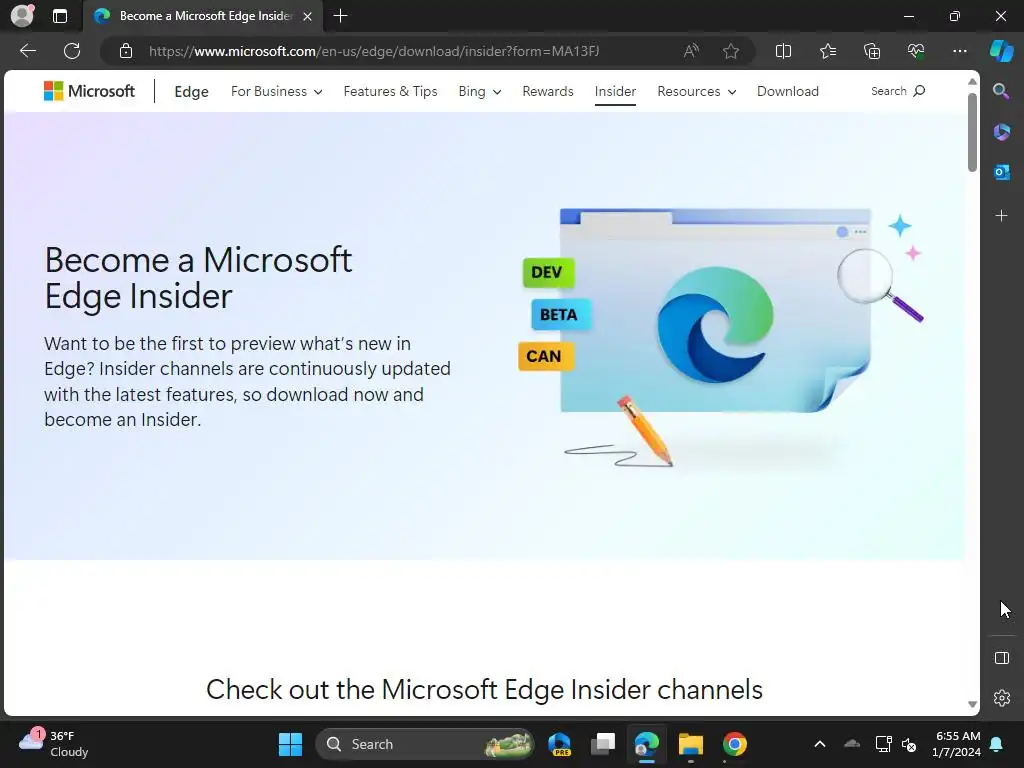Open the weather widget showing 36°F
This screenshot has width=1024, height=768.
tap(54, 744)
